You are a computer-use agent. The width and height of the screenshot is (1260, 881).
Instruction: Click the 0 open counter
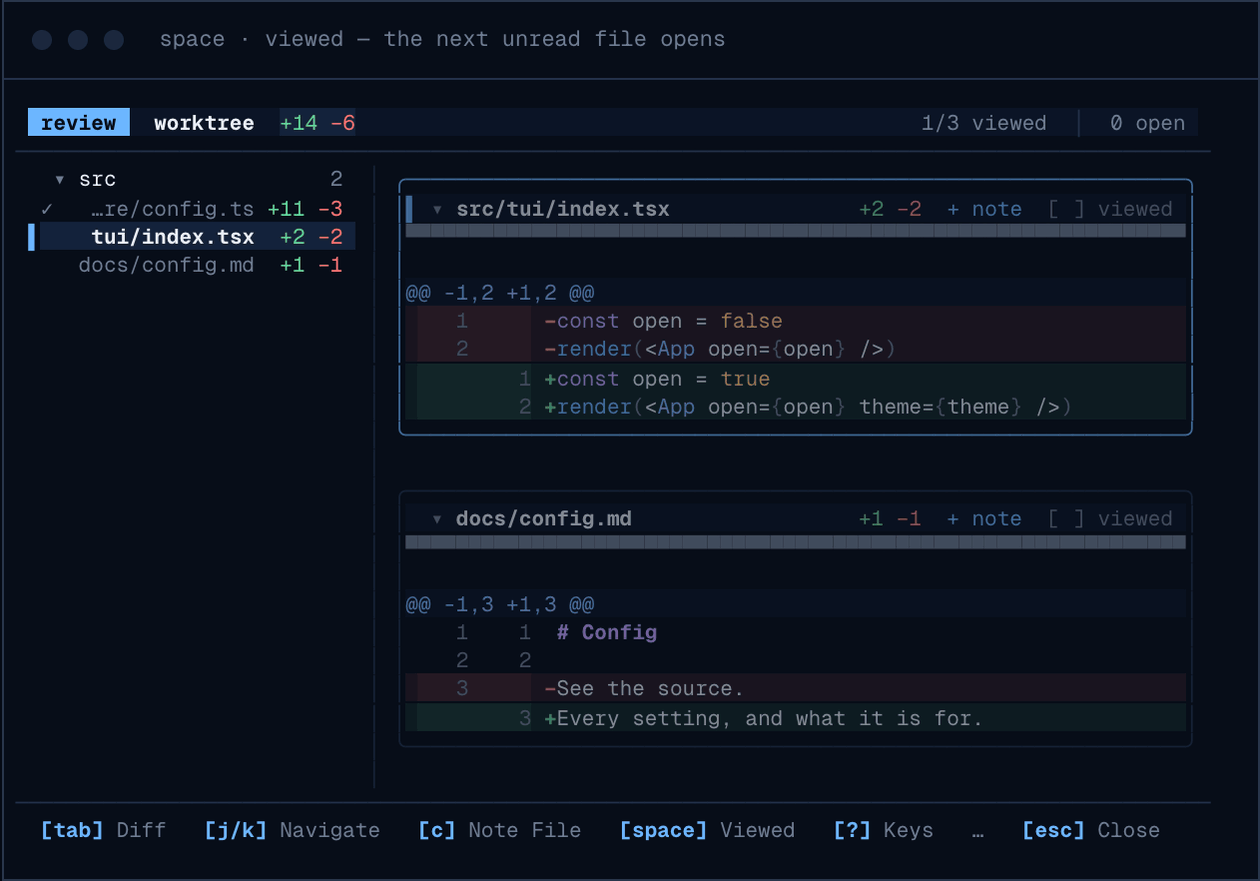pyautogui.click(x=1147, y=123)
